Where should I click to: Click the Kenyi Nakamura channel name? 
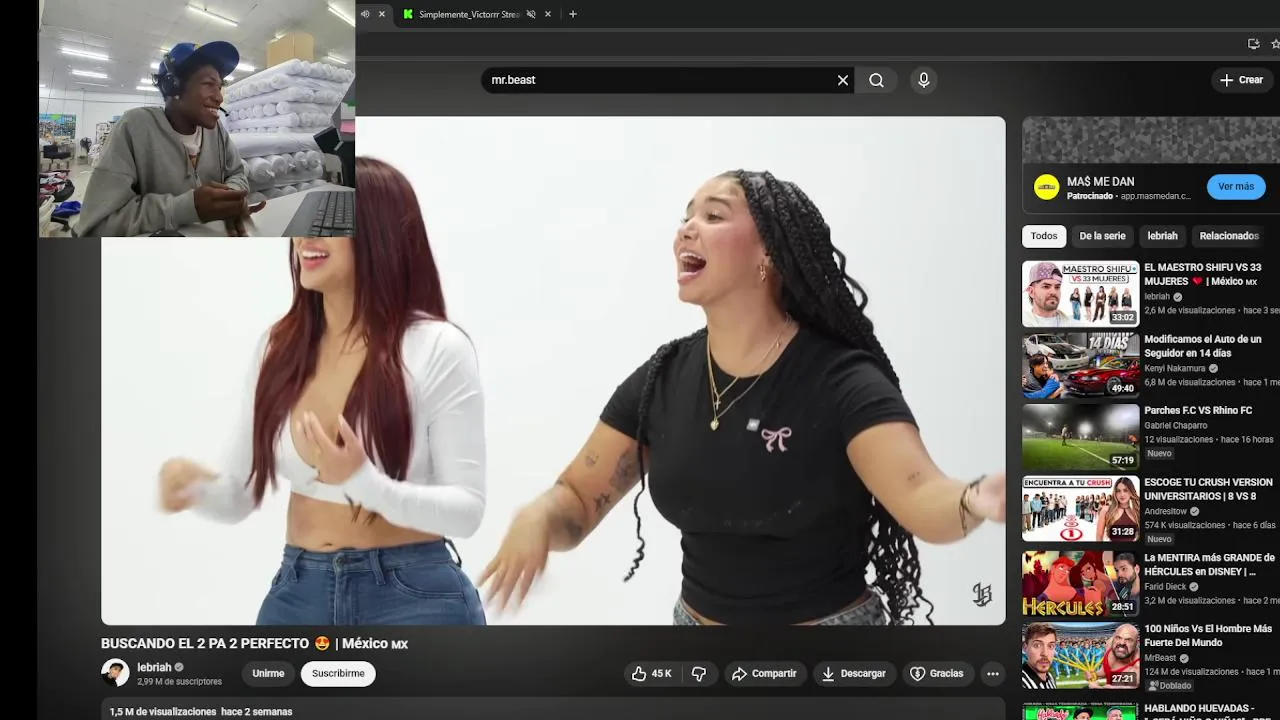[1174, 368]
